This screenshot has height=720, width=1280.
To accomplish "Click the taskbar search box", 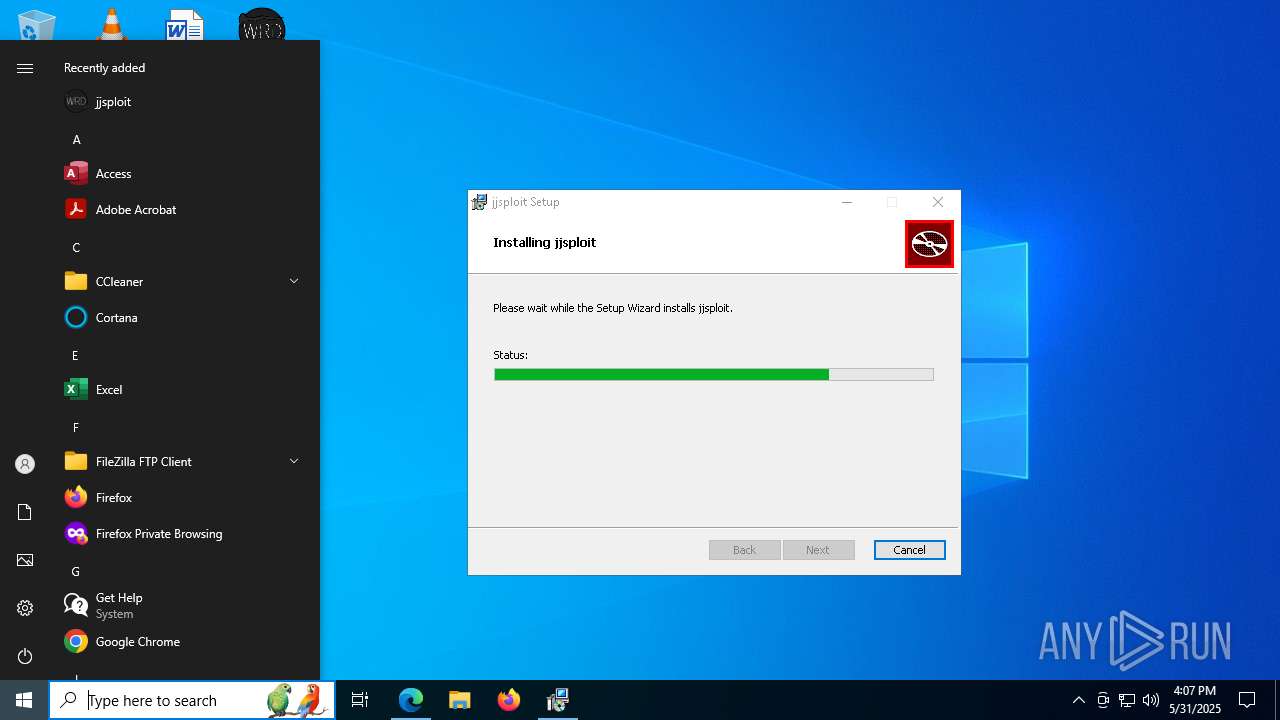I will (192, 700).
